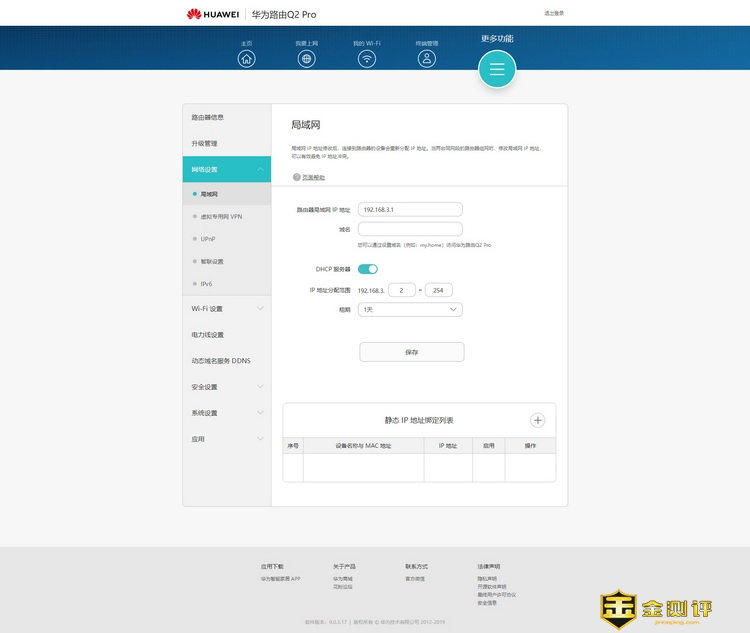The width and height of the screenshot is (750, 633).
Task: Open the 租期 lease time dropdown
Action: 410,310
